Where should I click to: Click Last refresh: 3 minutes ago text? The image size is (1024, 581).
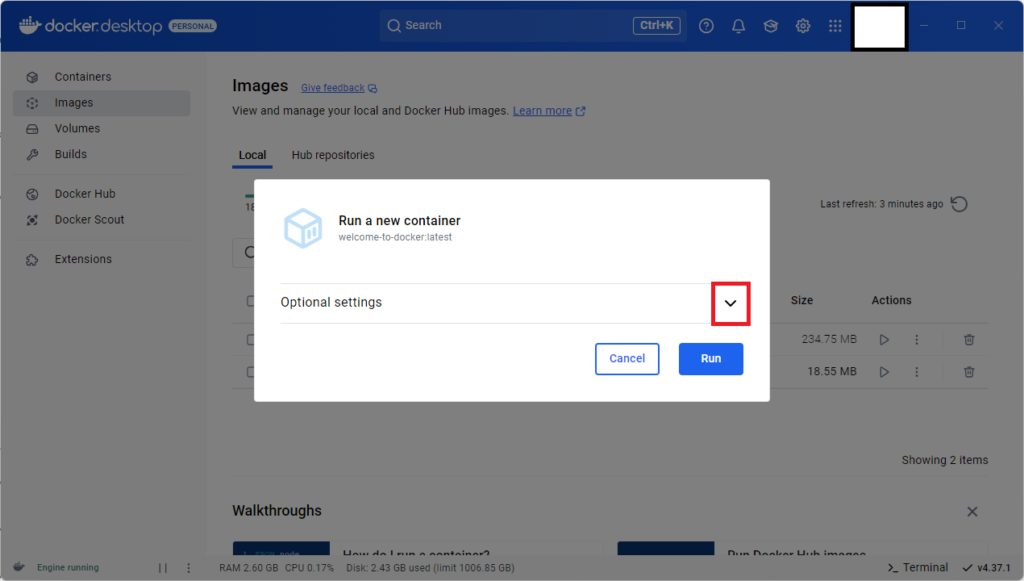tap(882, 204)
